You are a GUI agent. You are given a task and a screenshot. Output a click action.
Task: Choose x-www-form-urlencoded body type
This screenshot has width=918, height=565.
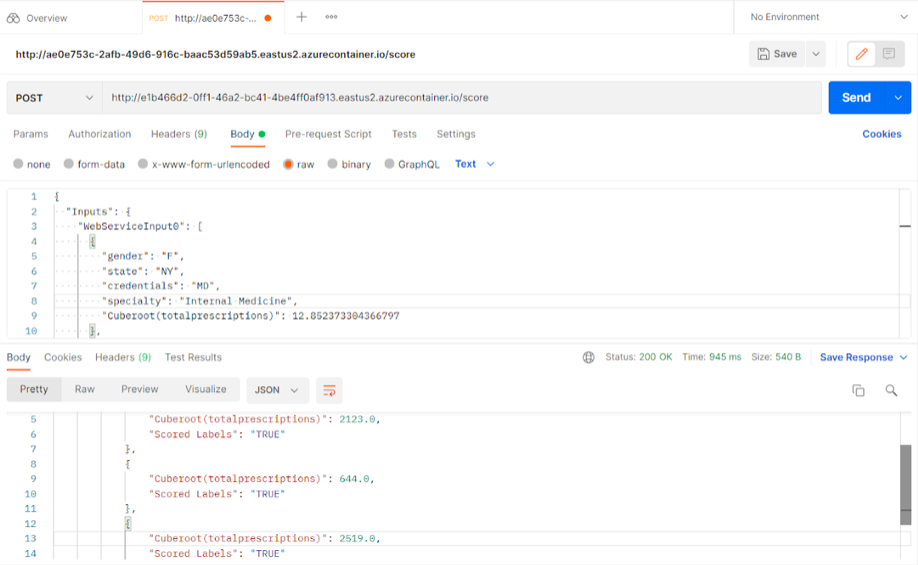point(204,165)
